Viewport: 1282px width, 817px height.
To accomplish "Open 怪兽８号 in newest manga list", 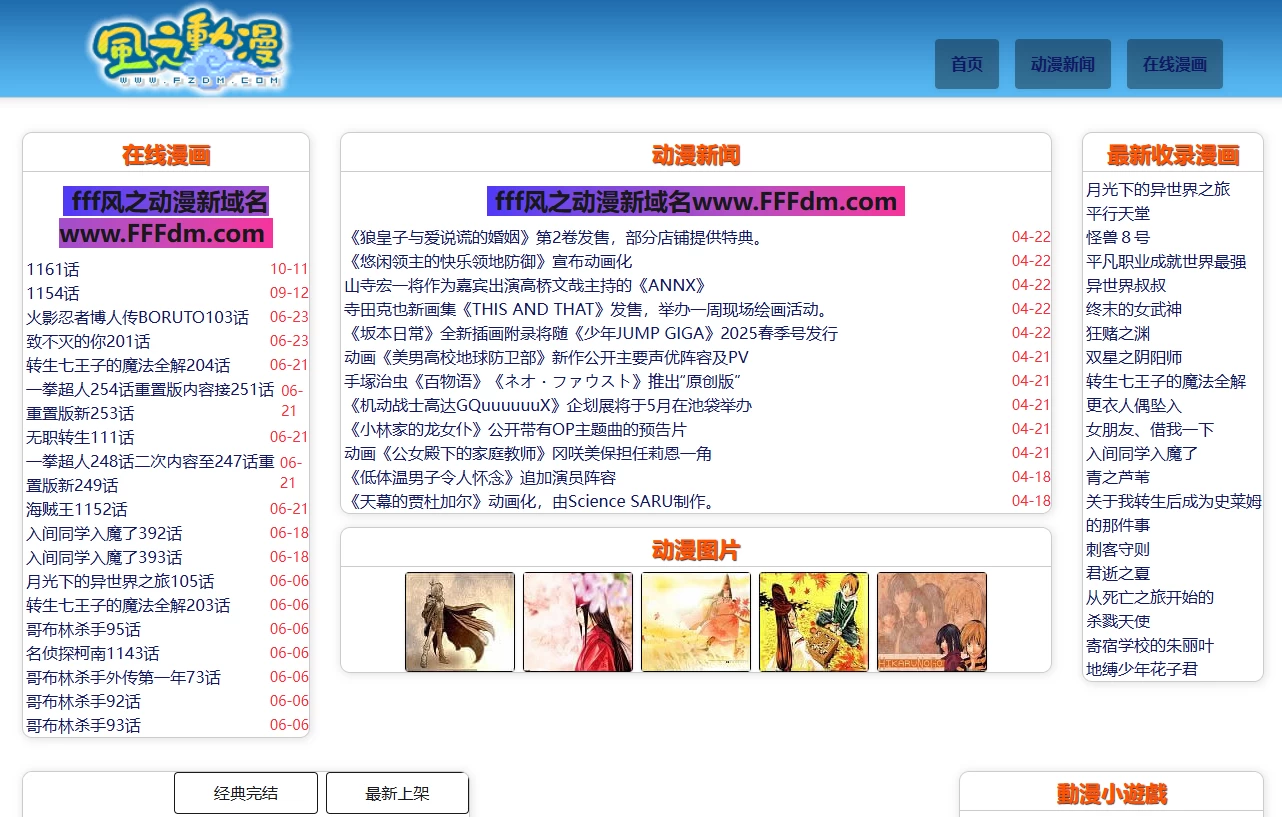I will pos(1118,237).
